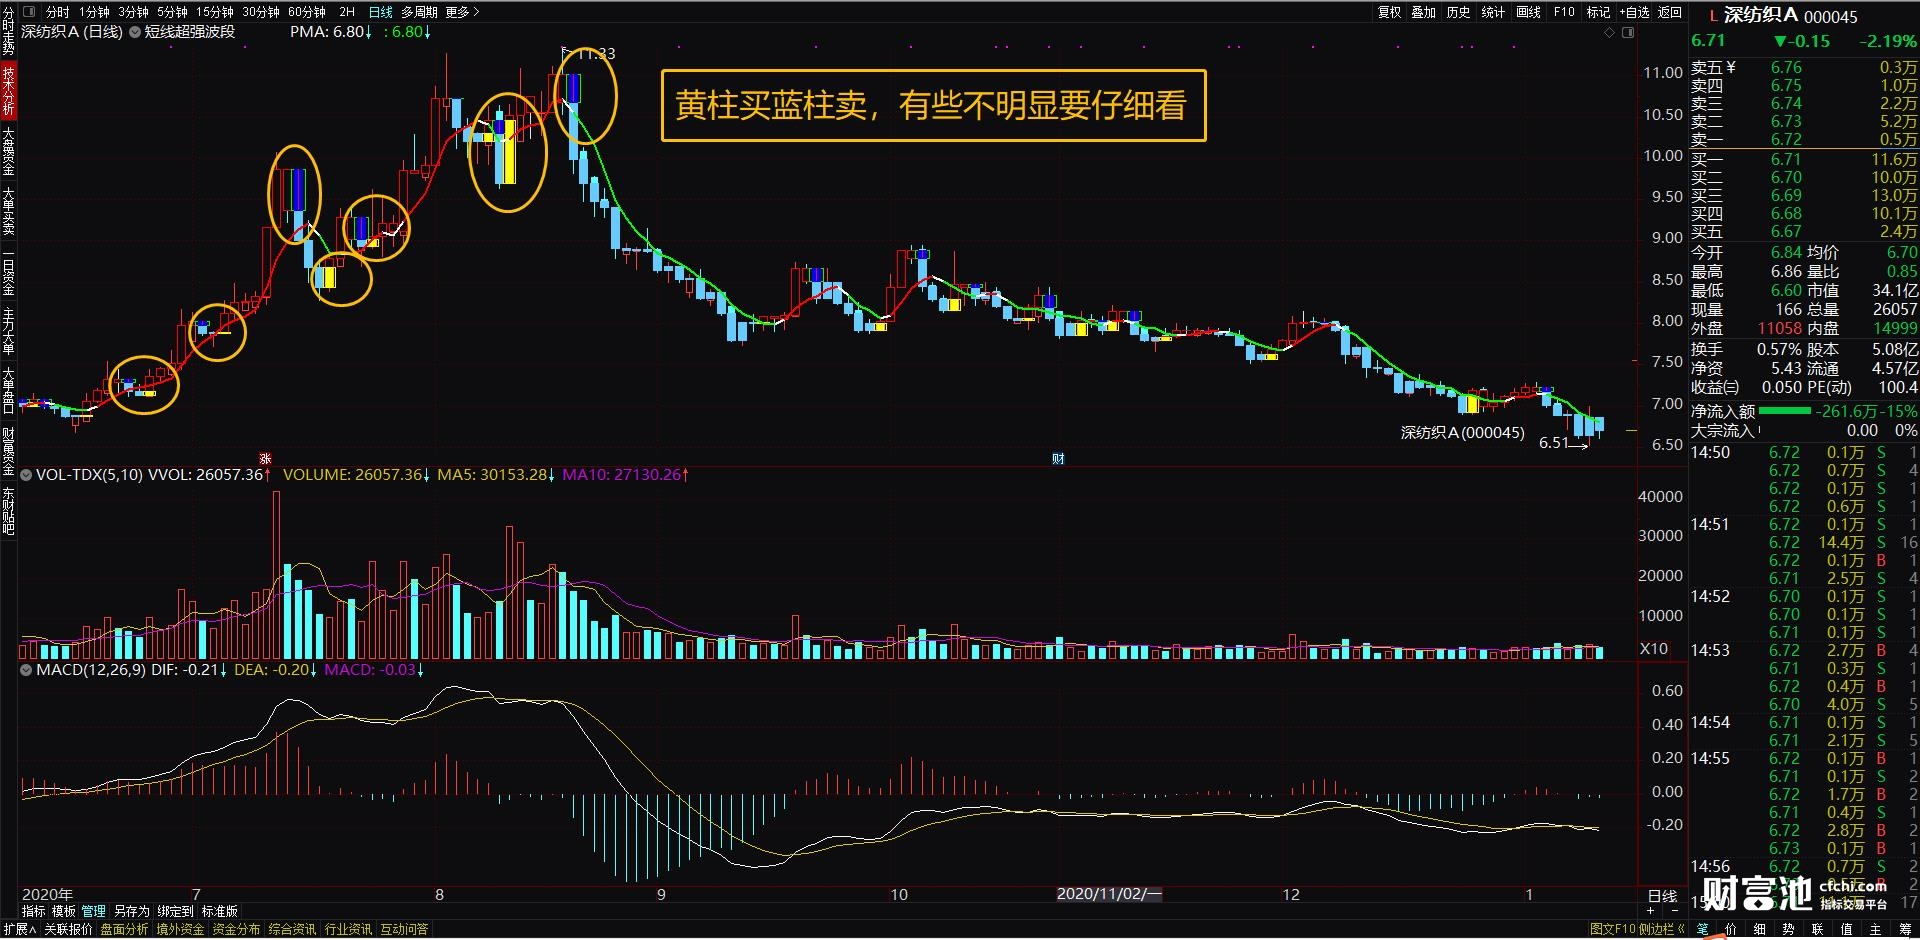This screenshot has height=940, width=1920.
Task: Click the 图文F10 link
Action: pyautogui.click(x=1612, y=929)
